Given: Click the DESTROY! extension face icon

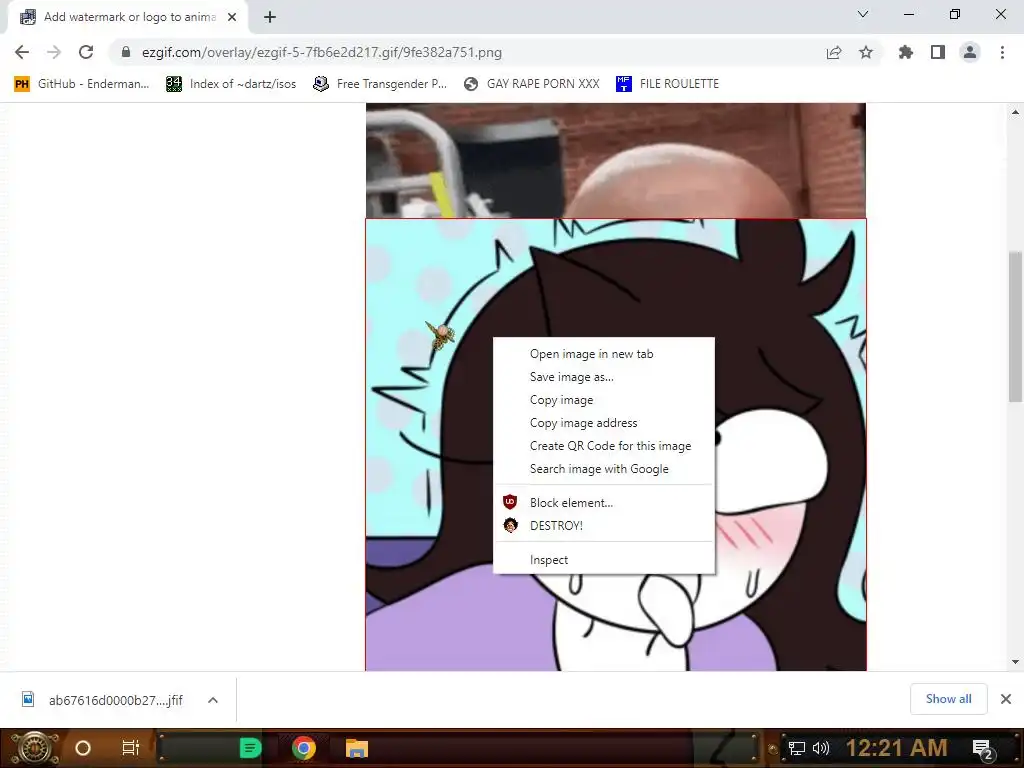Looking at the screenshot, I should (510, 525).
